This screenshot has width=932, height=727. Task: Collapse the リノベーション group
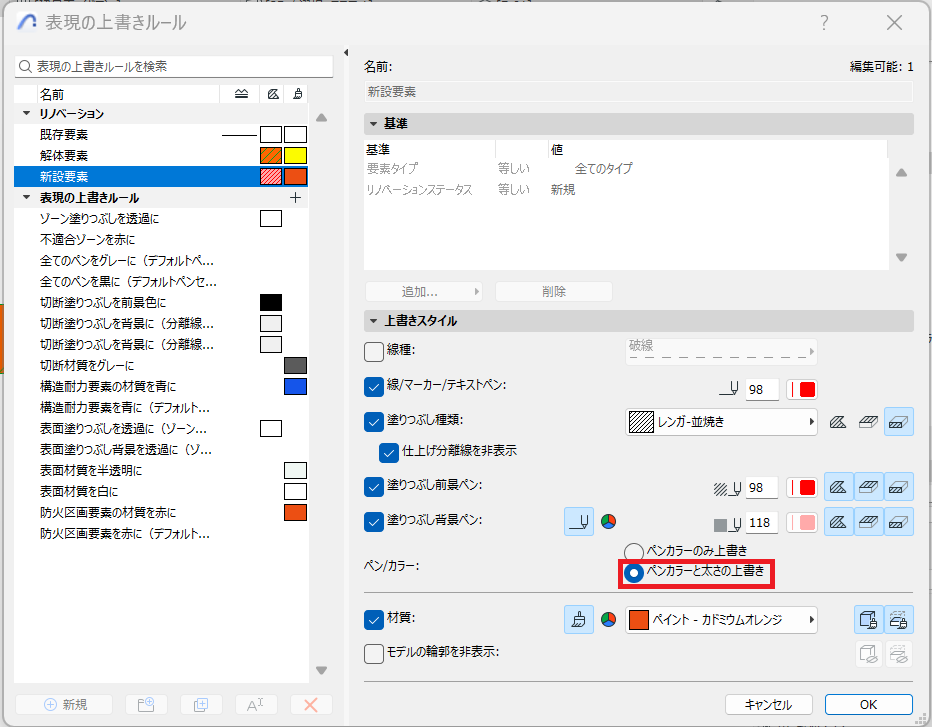tap(26, 113)
